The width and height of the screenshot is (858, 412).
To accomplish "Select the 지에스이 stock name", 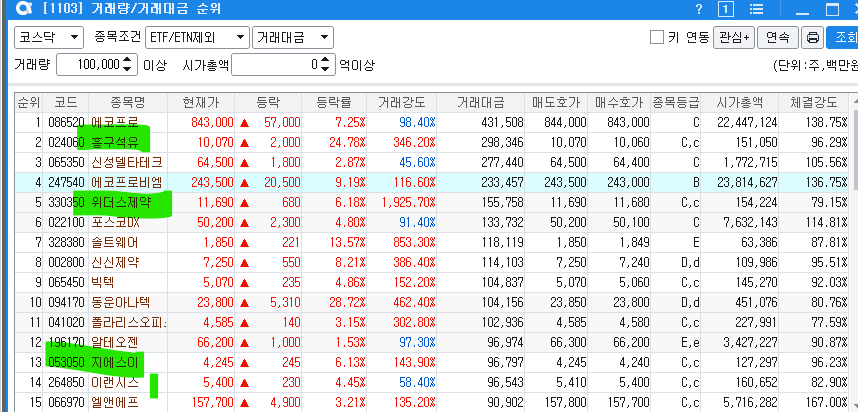I will click(114, 363).
